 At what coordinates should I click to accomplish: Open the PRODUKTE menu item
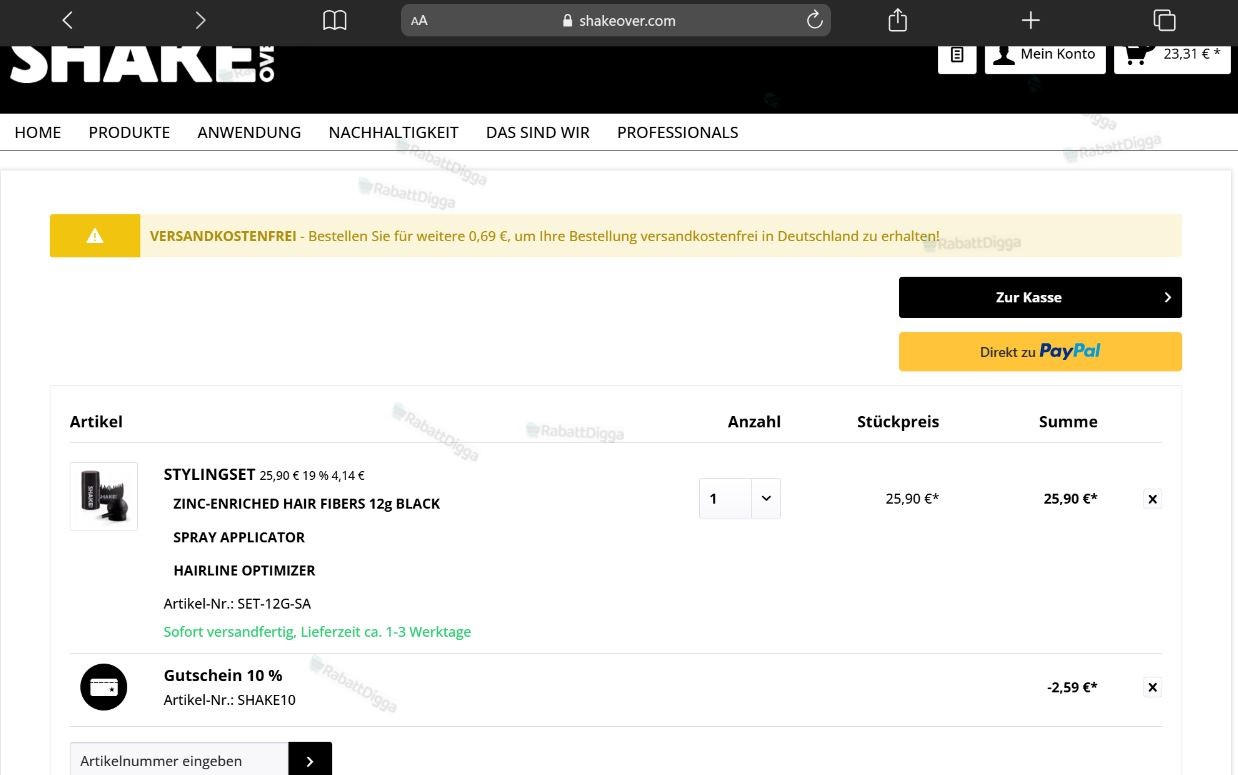[129, 132]
